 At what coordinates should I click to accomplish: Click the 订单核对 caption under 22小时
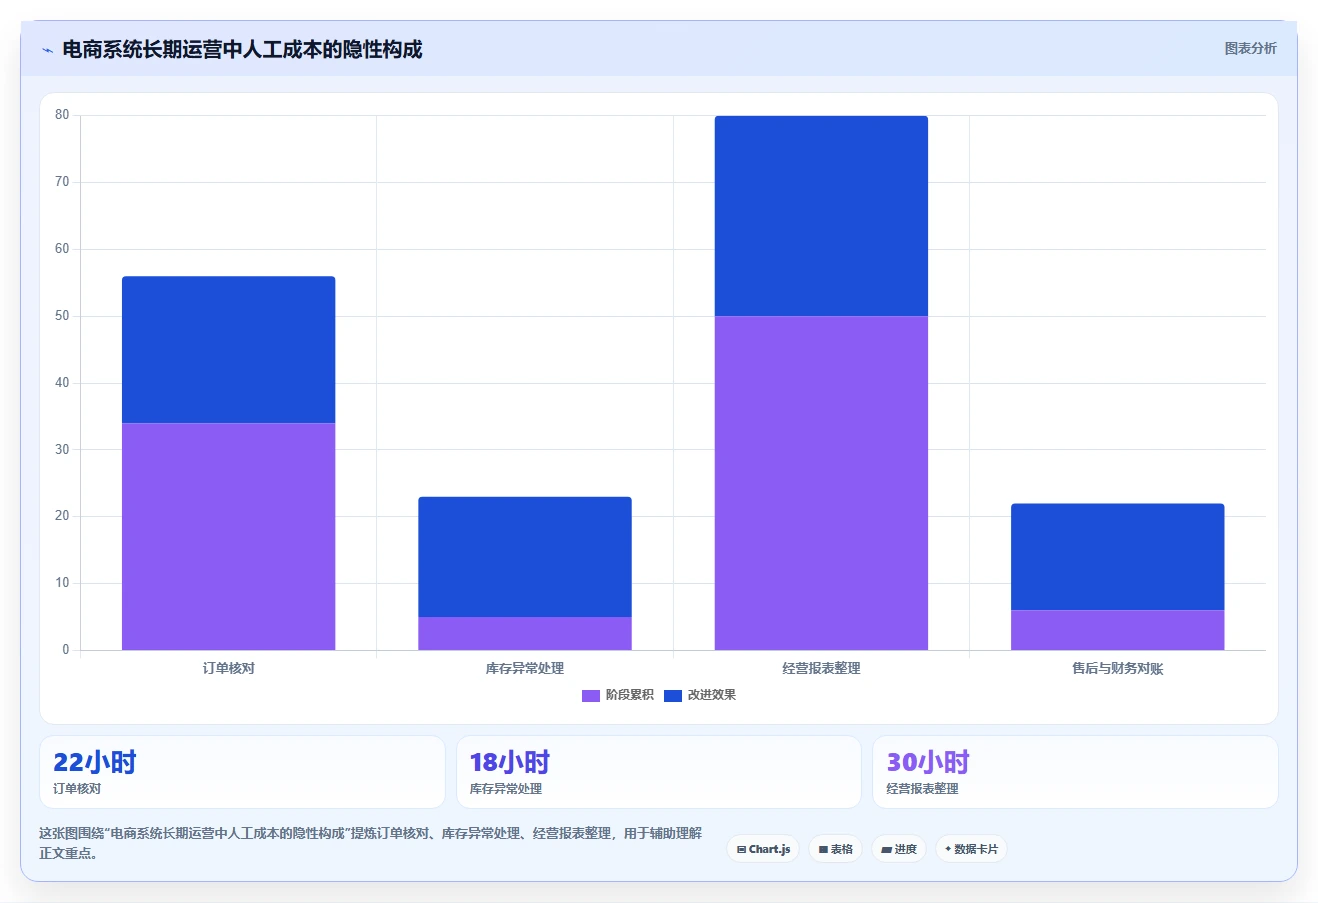[77, 789]
